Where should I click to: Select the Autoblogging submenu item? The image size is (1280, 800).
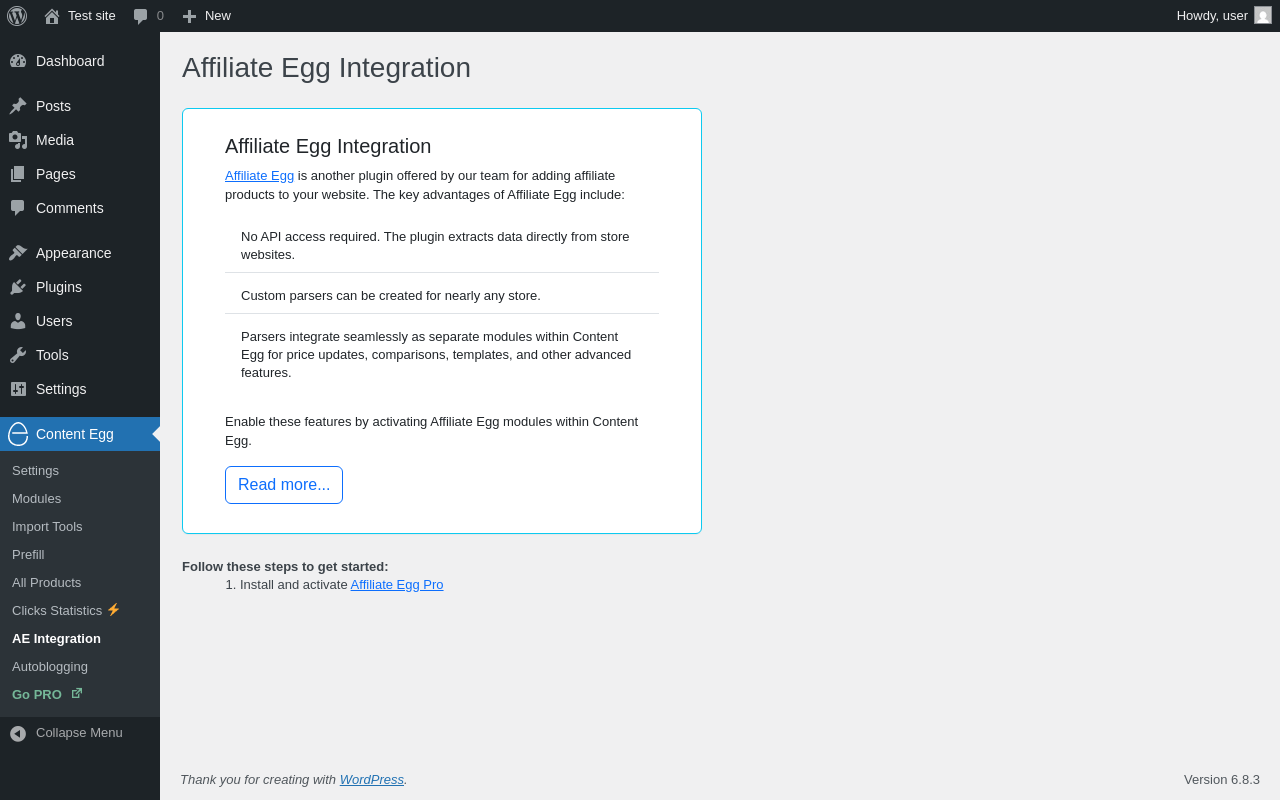coord(50,666)
